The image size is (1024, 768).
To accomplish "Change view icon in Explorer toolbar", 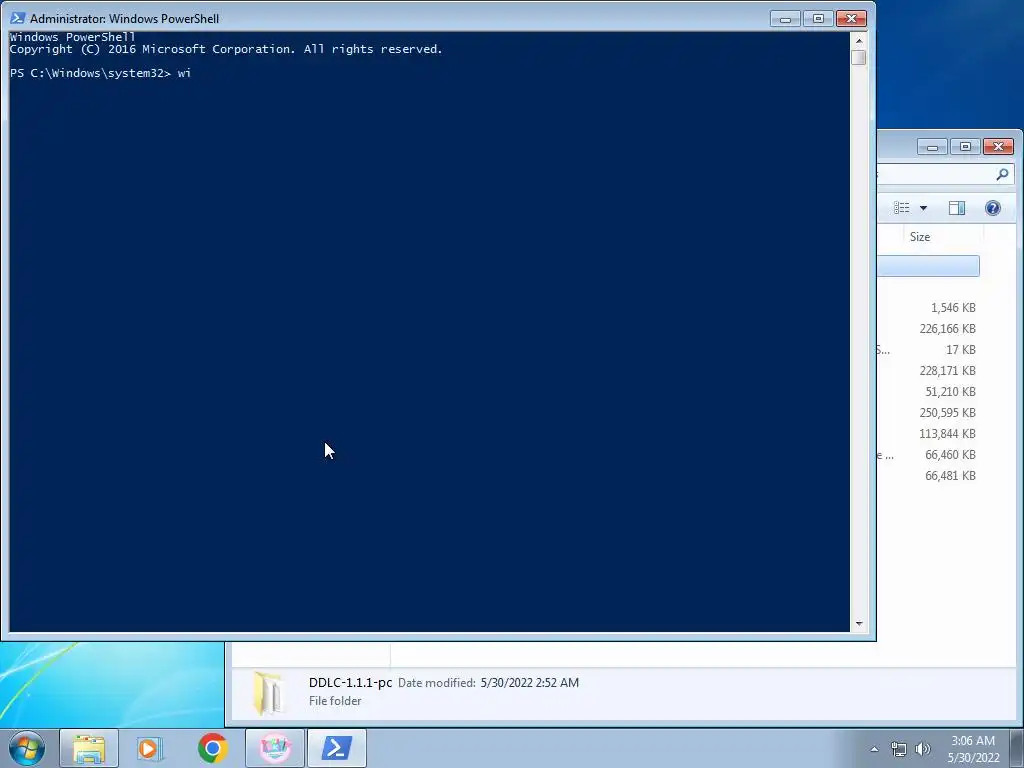I will tap(902, 208).
